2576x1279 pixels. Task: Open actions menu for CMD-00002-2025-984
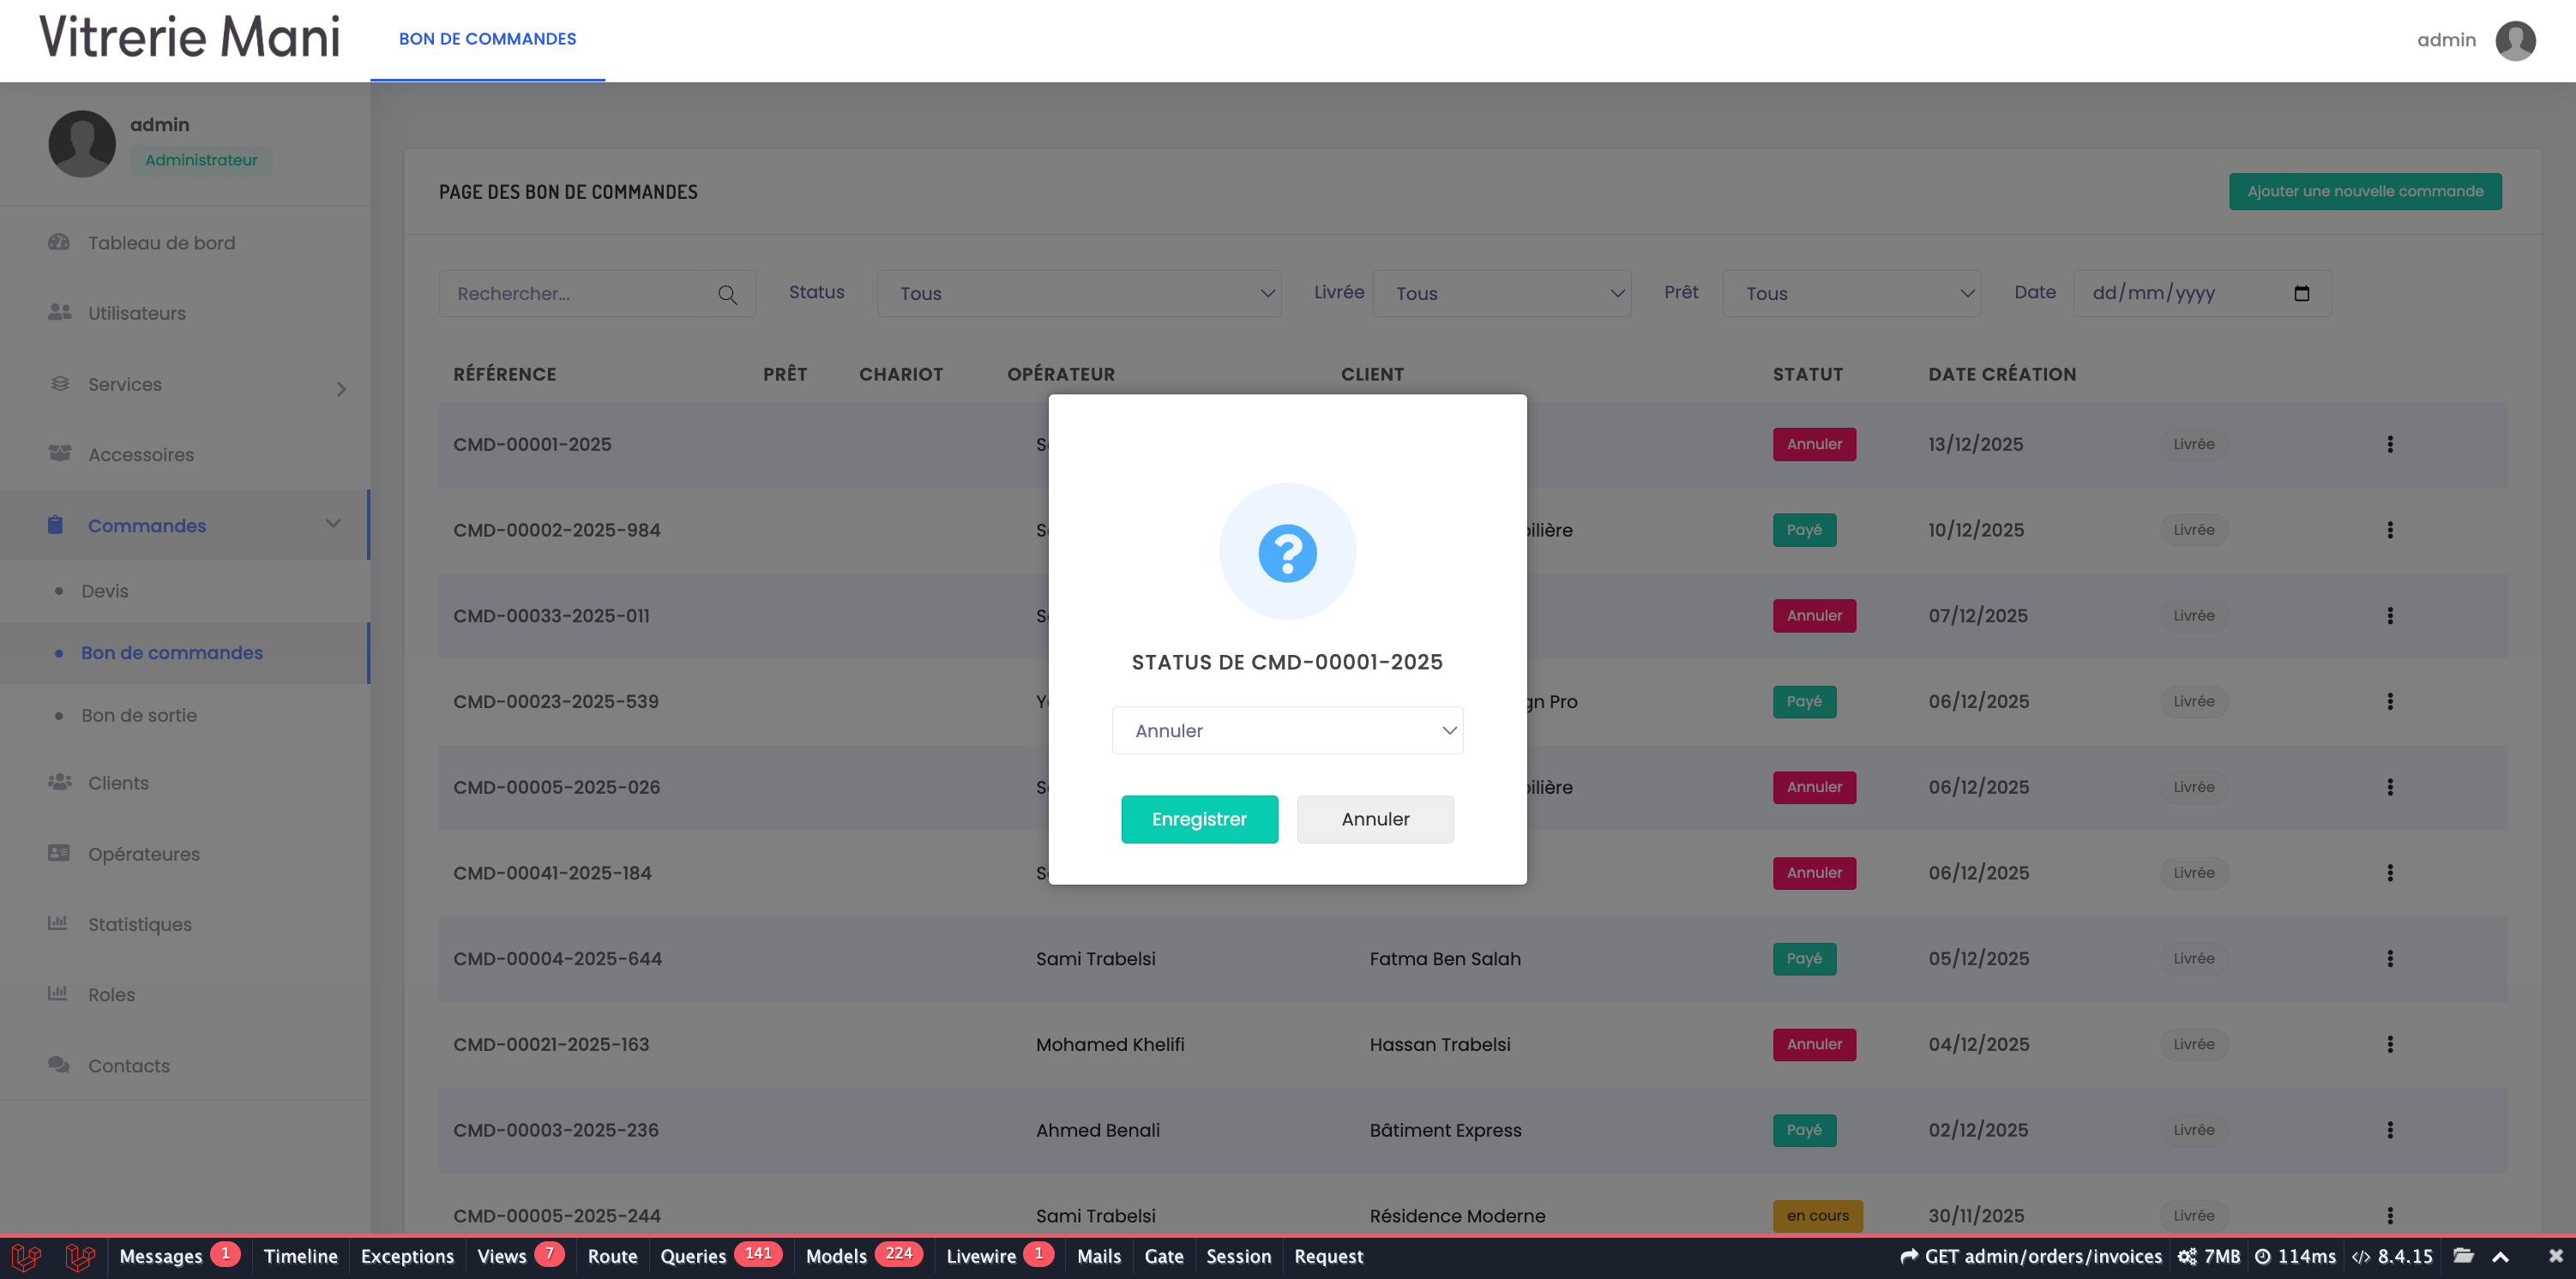point(2390,530)
